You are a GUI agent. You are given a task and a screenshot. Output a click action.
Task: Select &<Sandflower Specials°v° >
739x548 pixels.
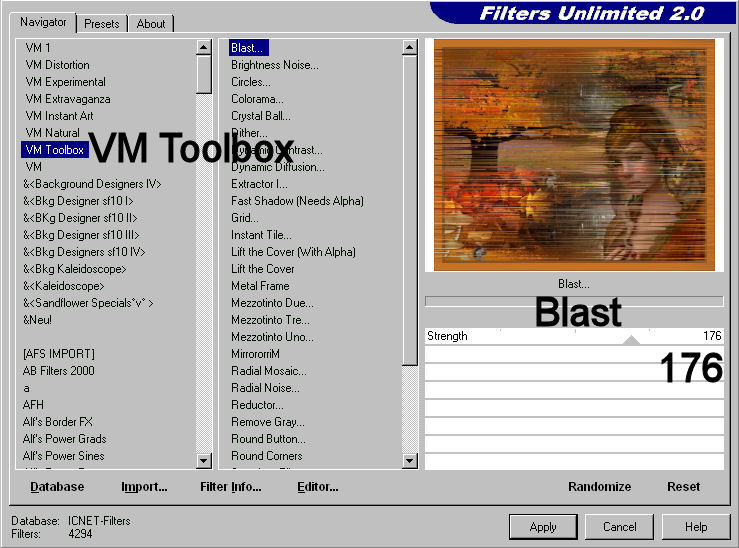coord(88,303)
